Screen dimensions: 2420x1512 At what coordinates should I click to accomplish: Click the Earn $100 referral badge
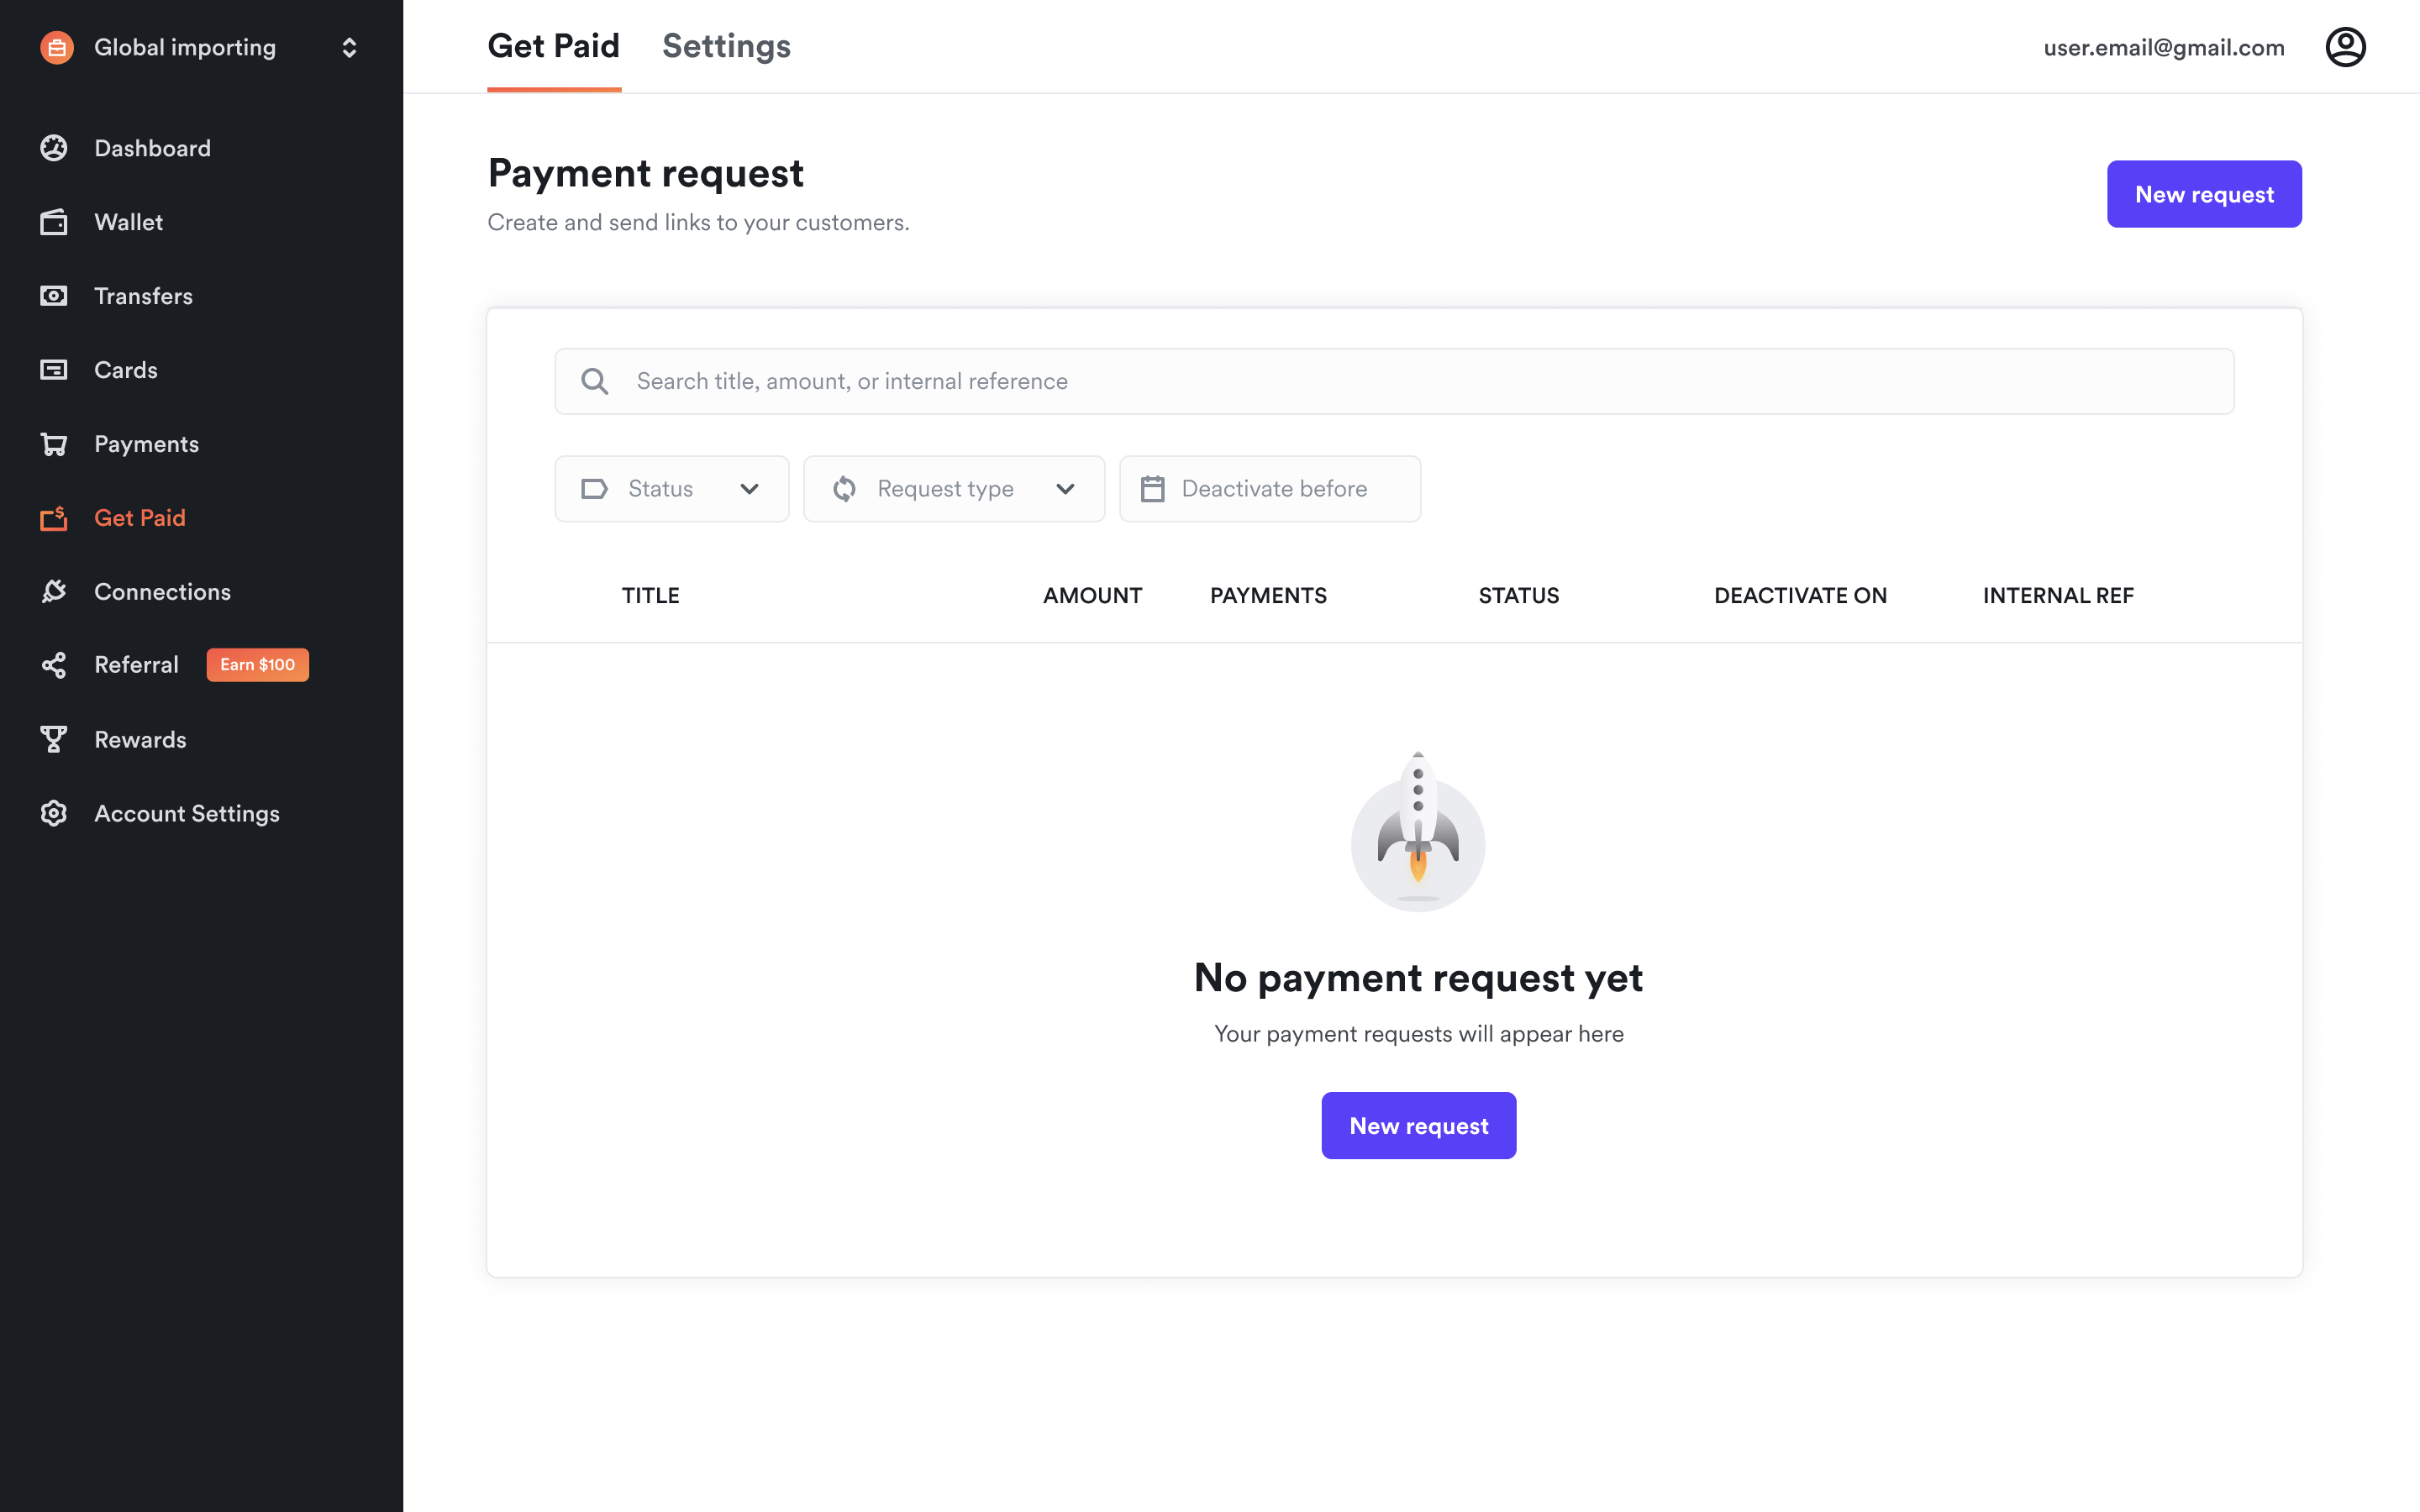(256, 665)
